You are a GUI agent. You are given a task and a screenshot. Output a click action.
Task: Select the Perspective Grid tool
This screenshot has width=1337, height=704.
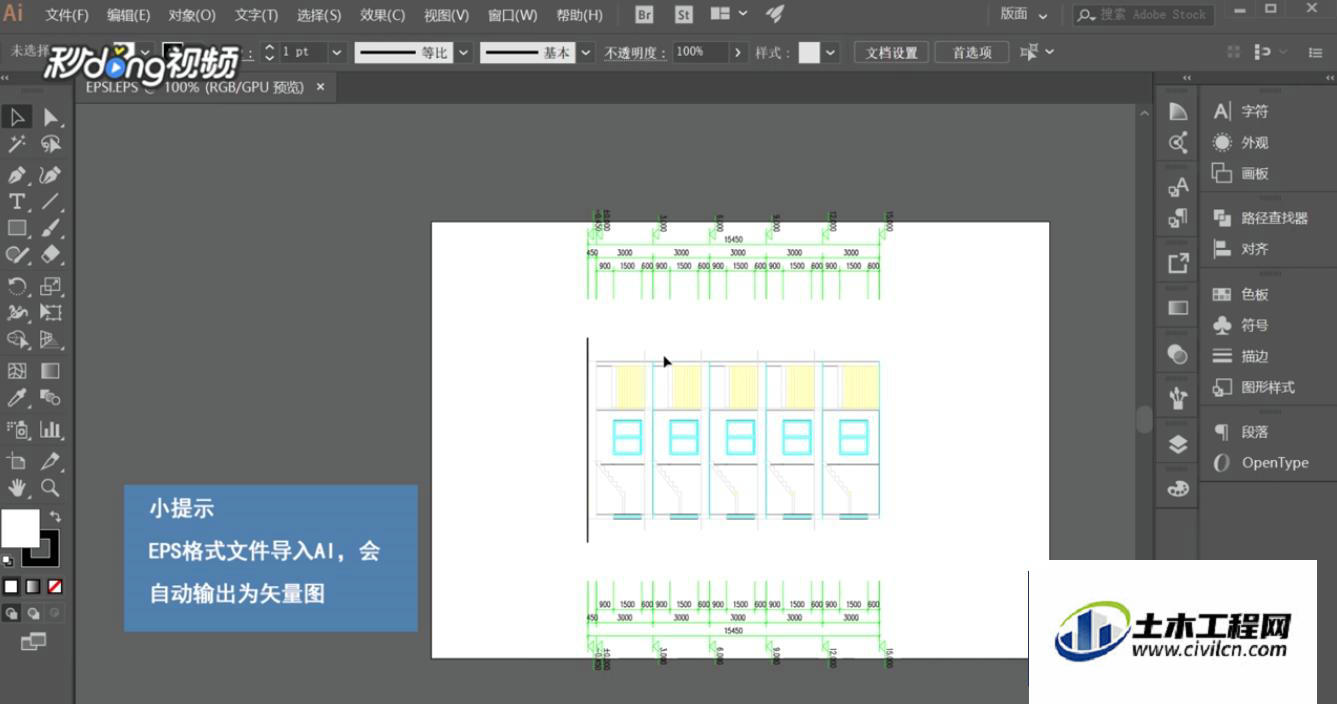(x=51, y=341)
